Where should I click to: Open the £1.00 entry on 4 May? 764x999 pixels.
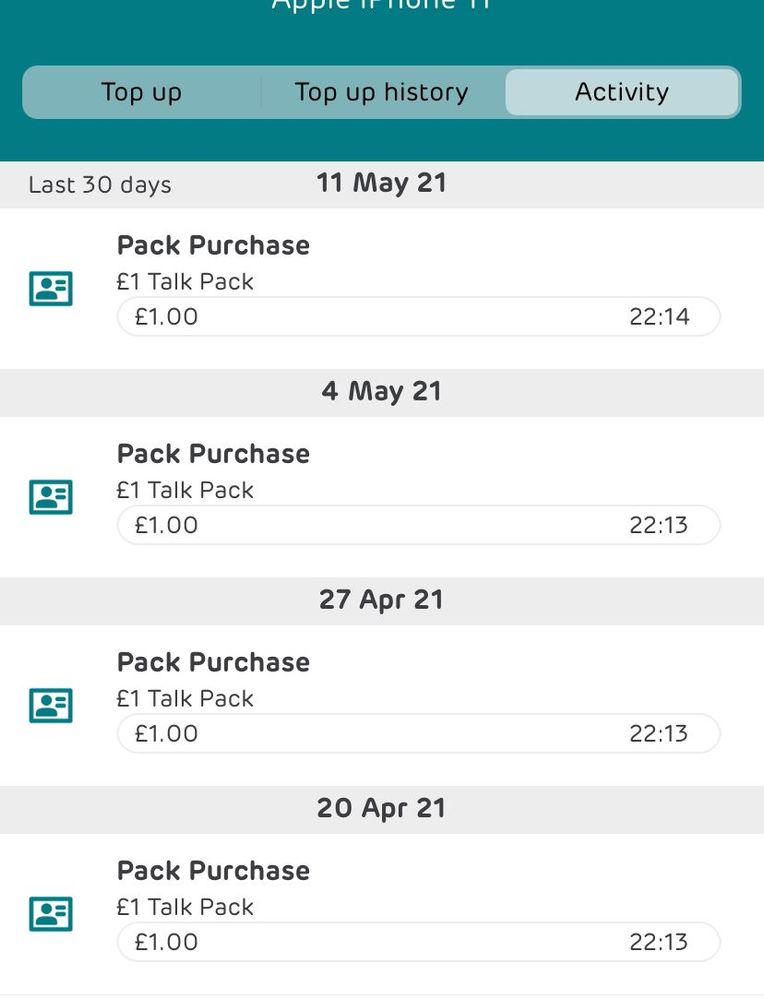(x=419, y=525)
